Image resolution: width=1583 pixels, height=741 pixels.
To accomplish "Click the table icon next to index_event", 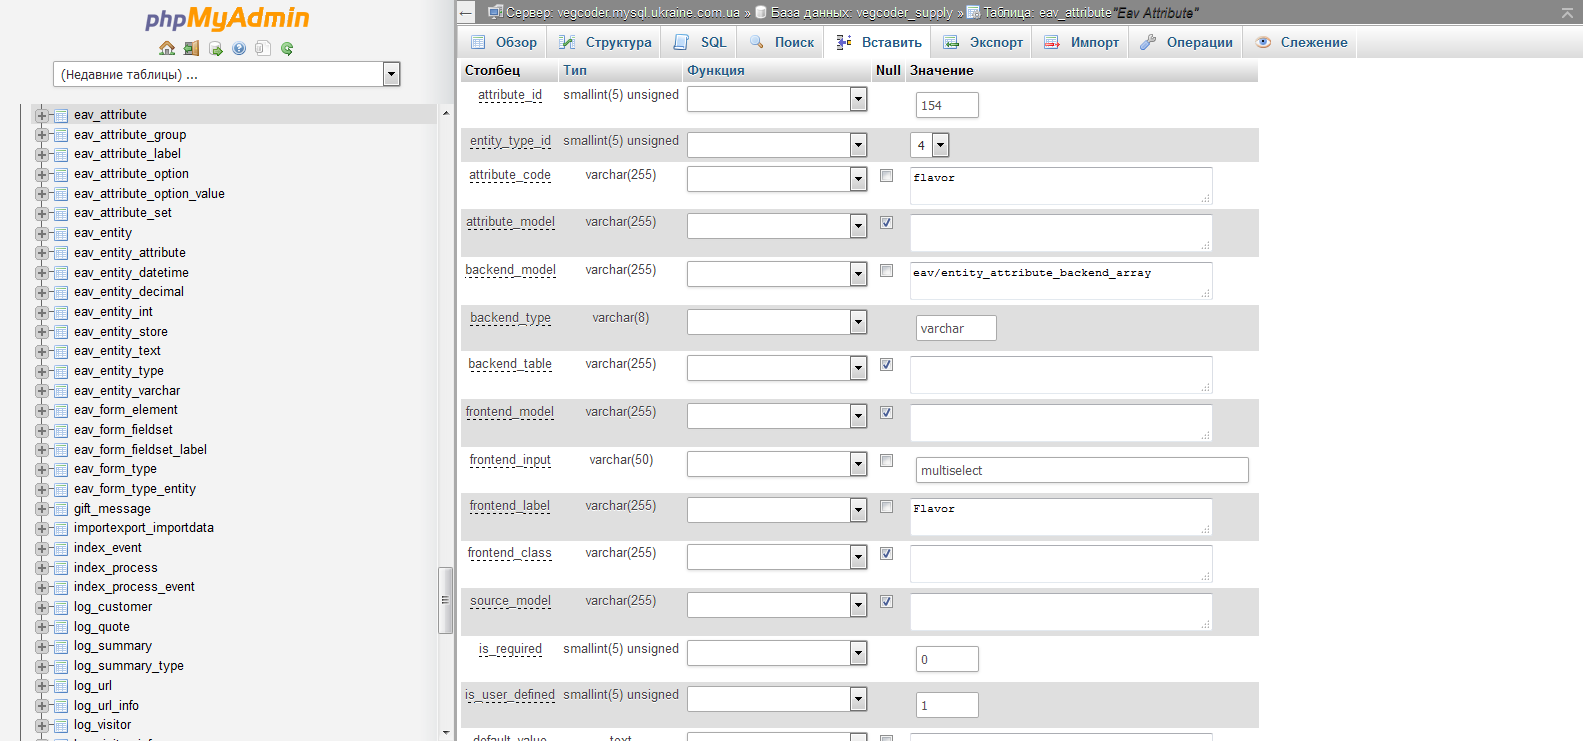I will pyautogui.click(x=61, y=548).
